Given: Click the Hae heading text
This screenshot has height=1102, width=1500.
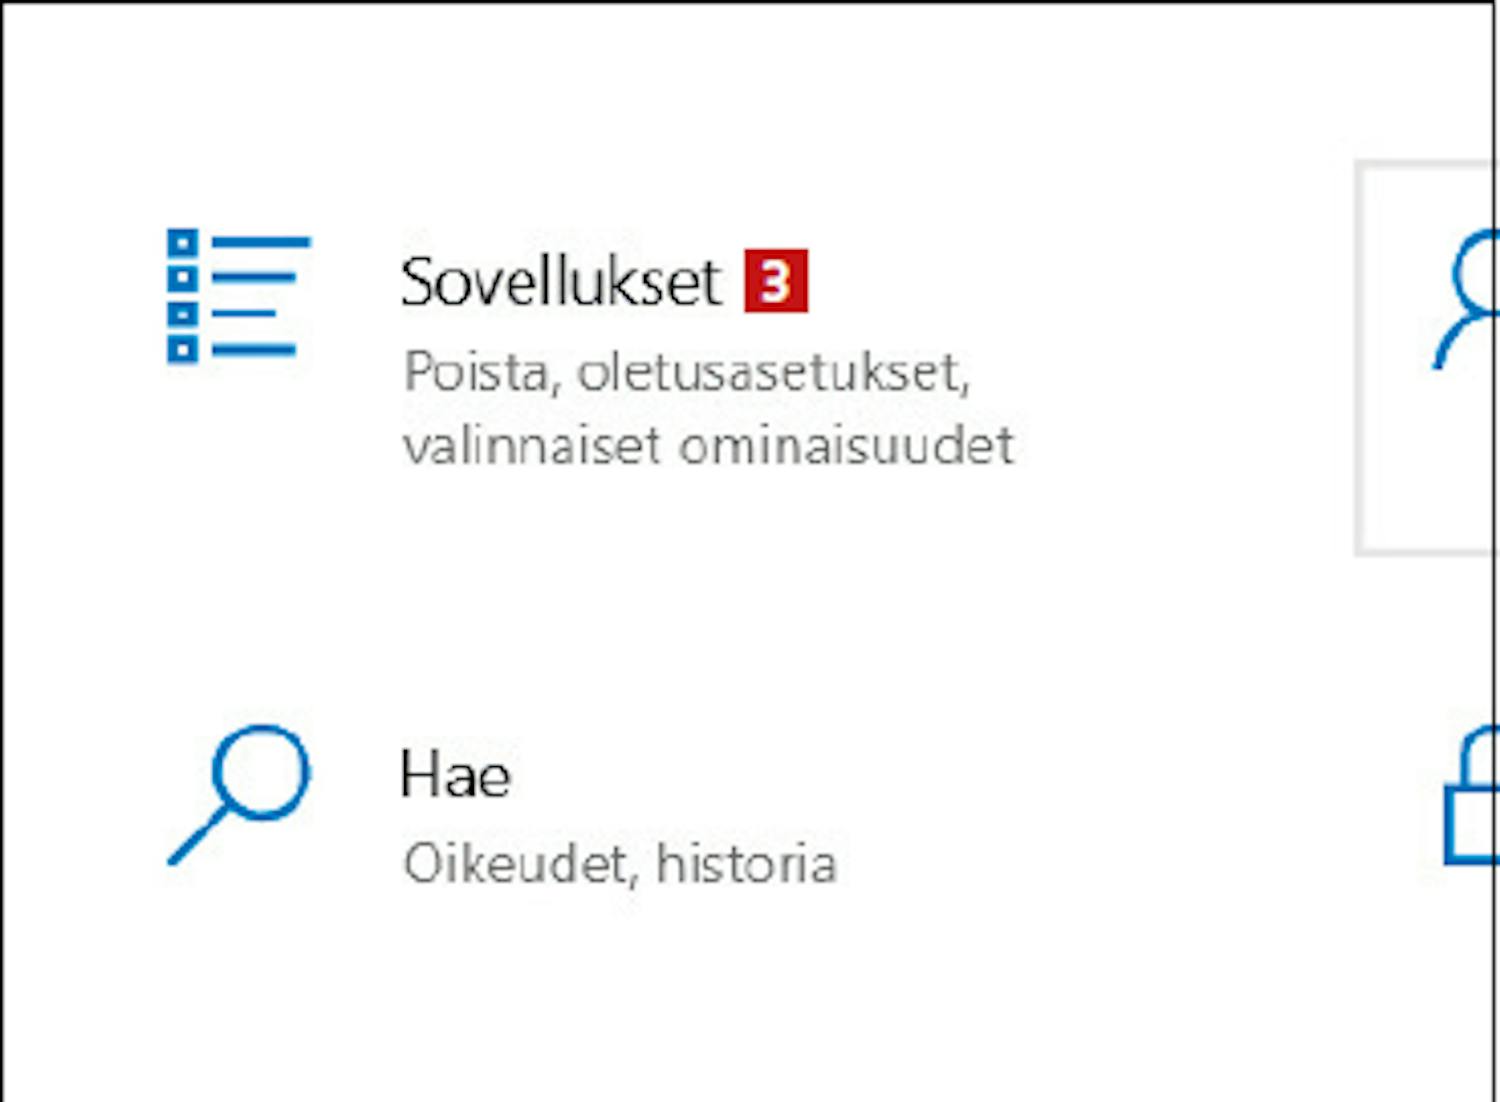Looking at the screenshot, I should pos(455,775).
